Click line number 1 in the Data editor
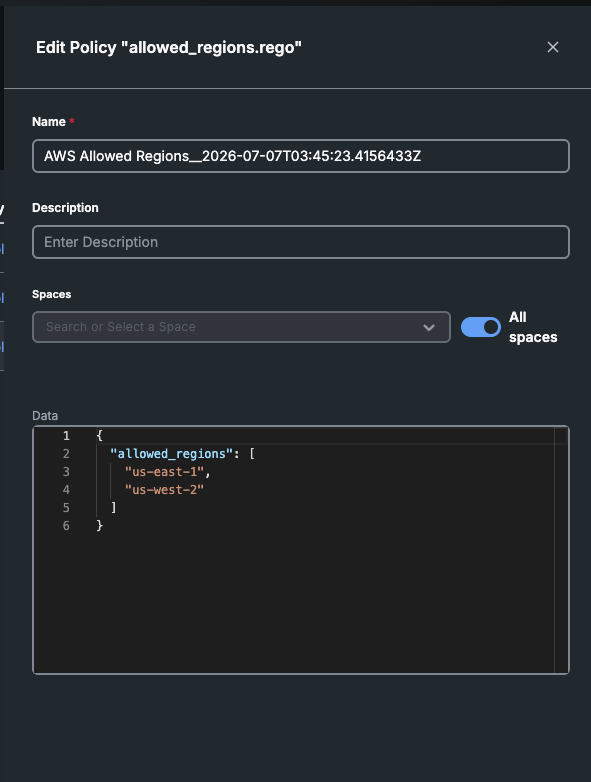 (66, 436)
